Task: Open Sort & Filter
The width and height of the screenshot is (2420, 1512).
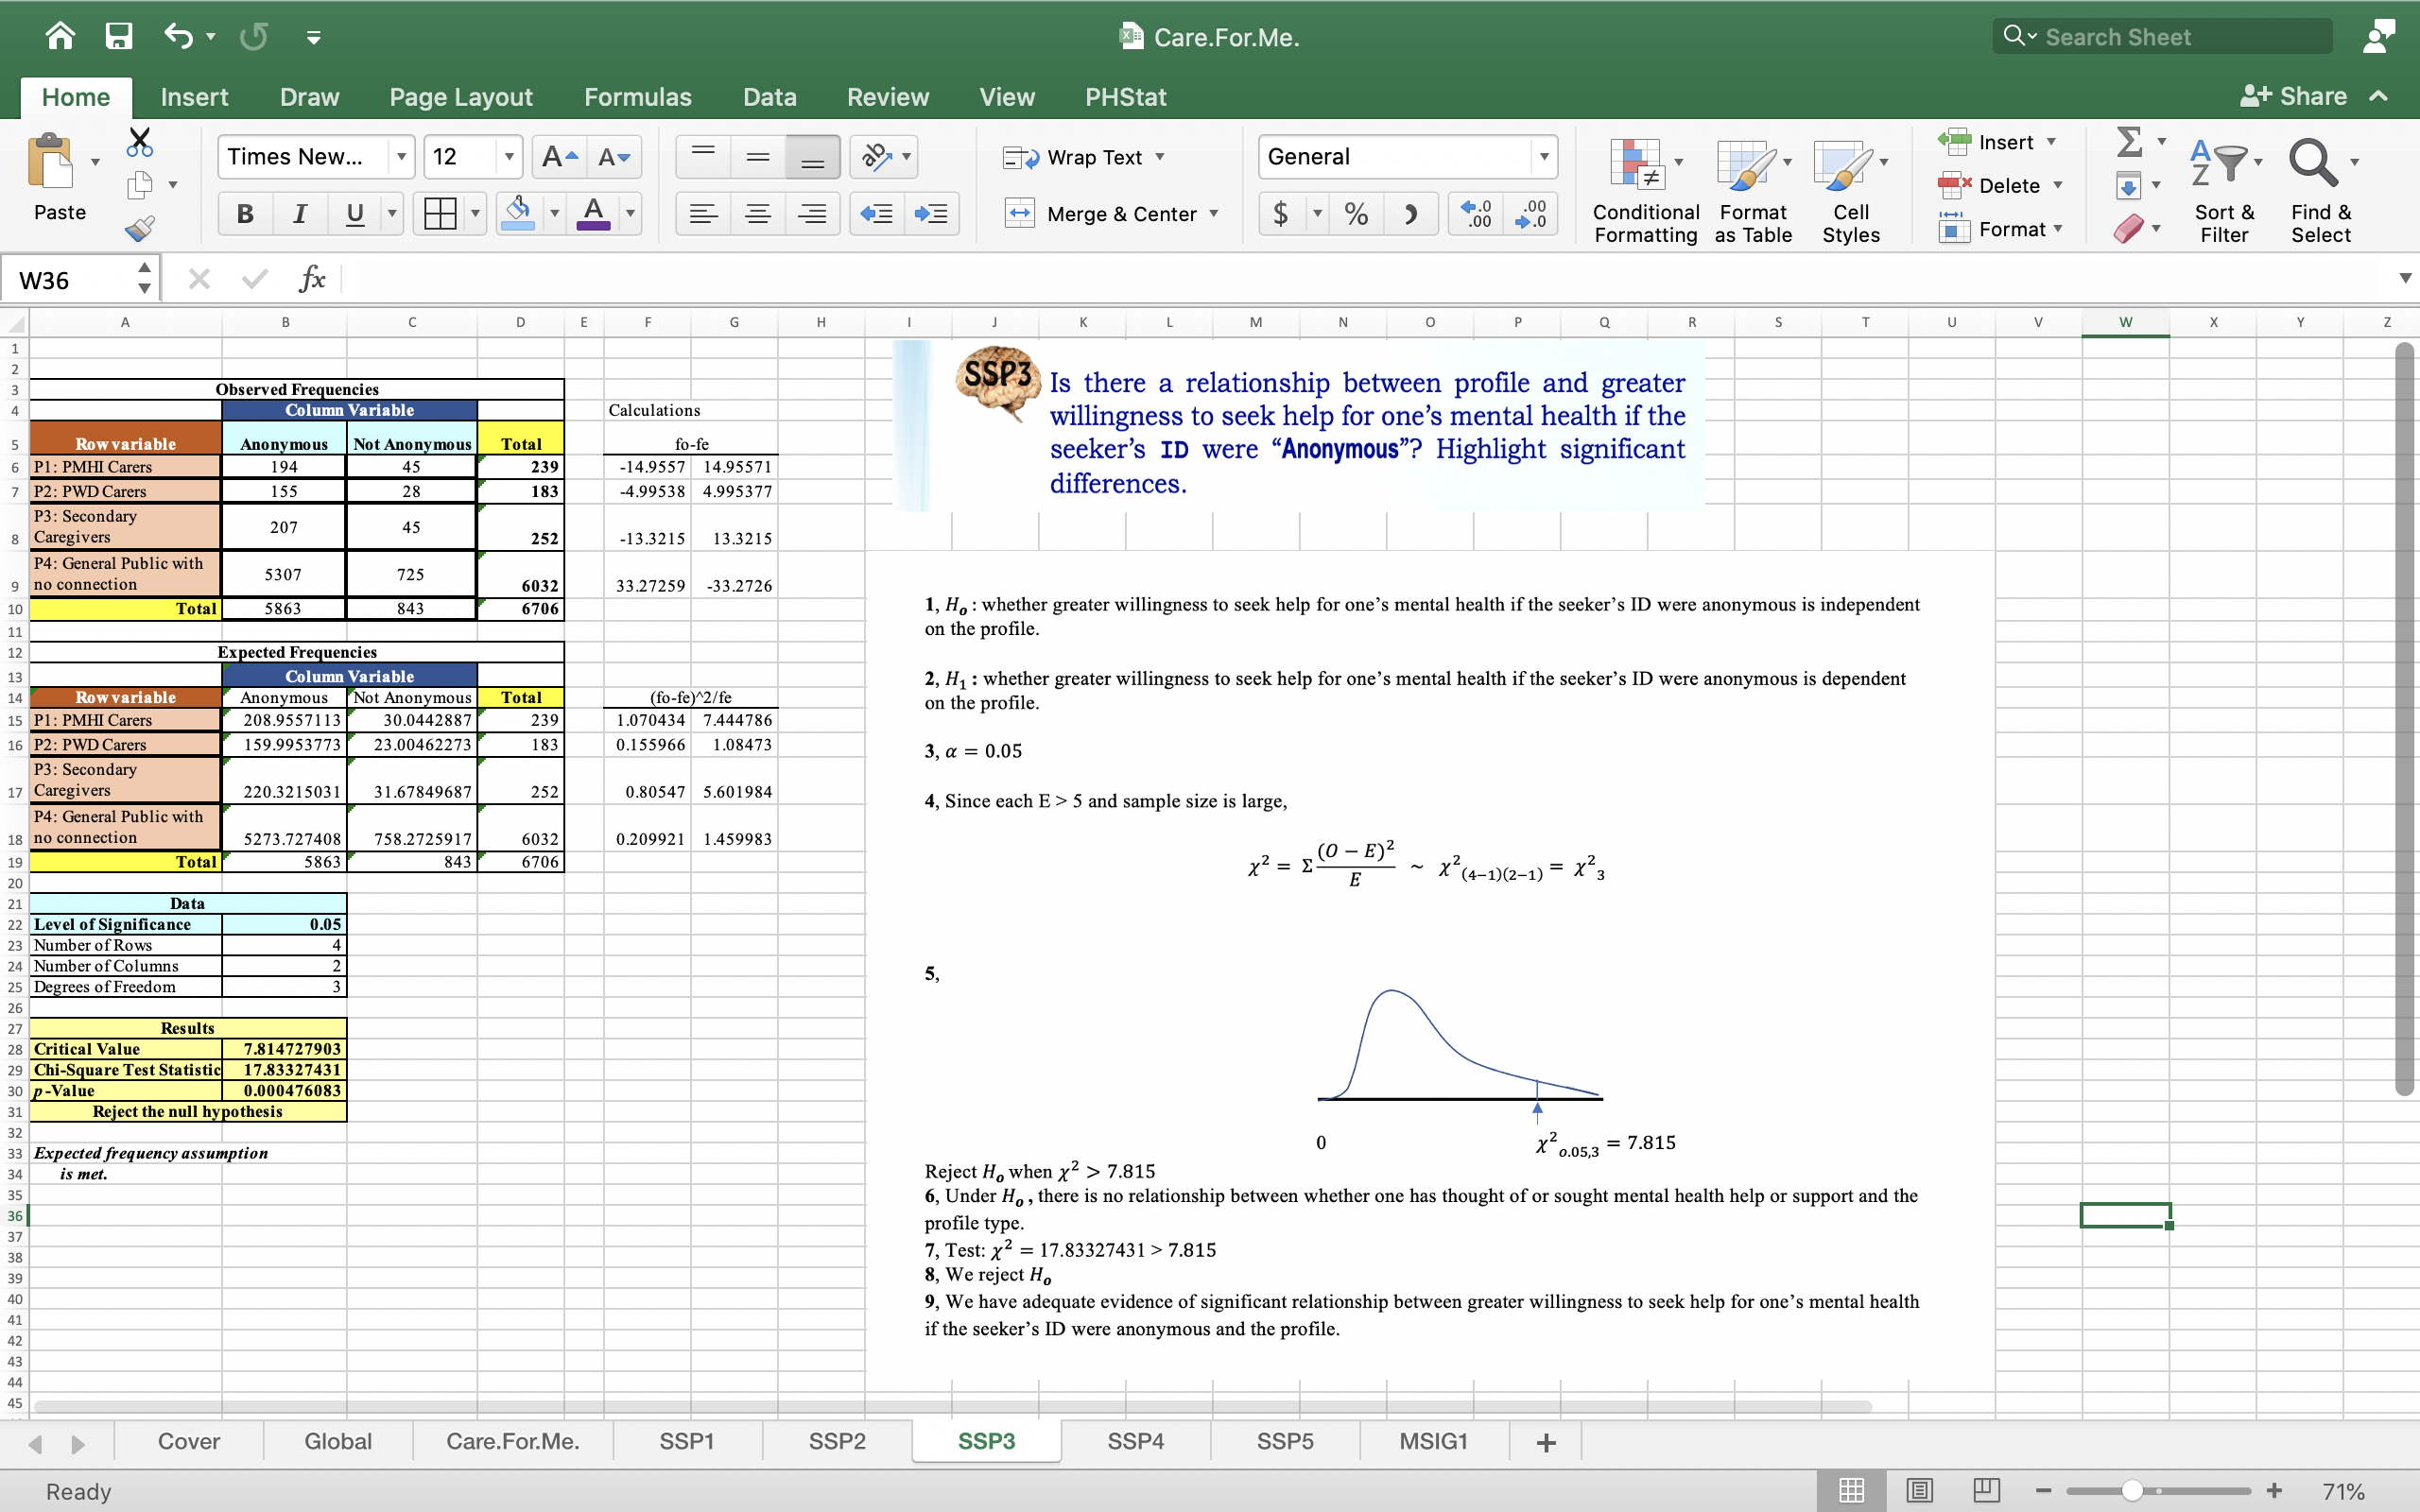Action: (x=2223, y=190)
